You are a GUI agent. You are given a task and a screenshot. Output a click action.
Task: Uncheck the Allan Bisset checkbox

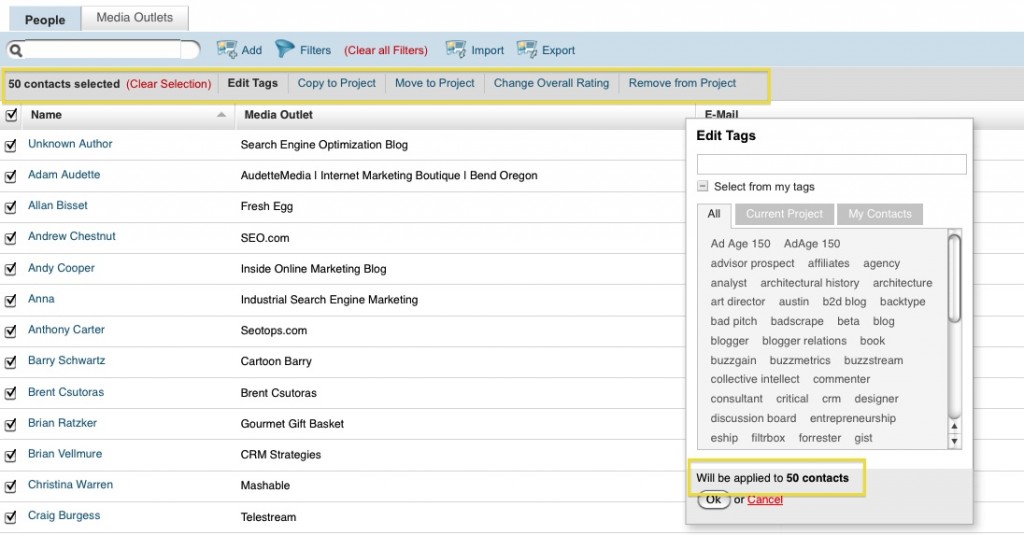point(10,207)
